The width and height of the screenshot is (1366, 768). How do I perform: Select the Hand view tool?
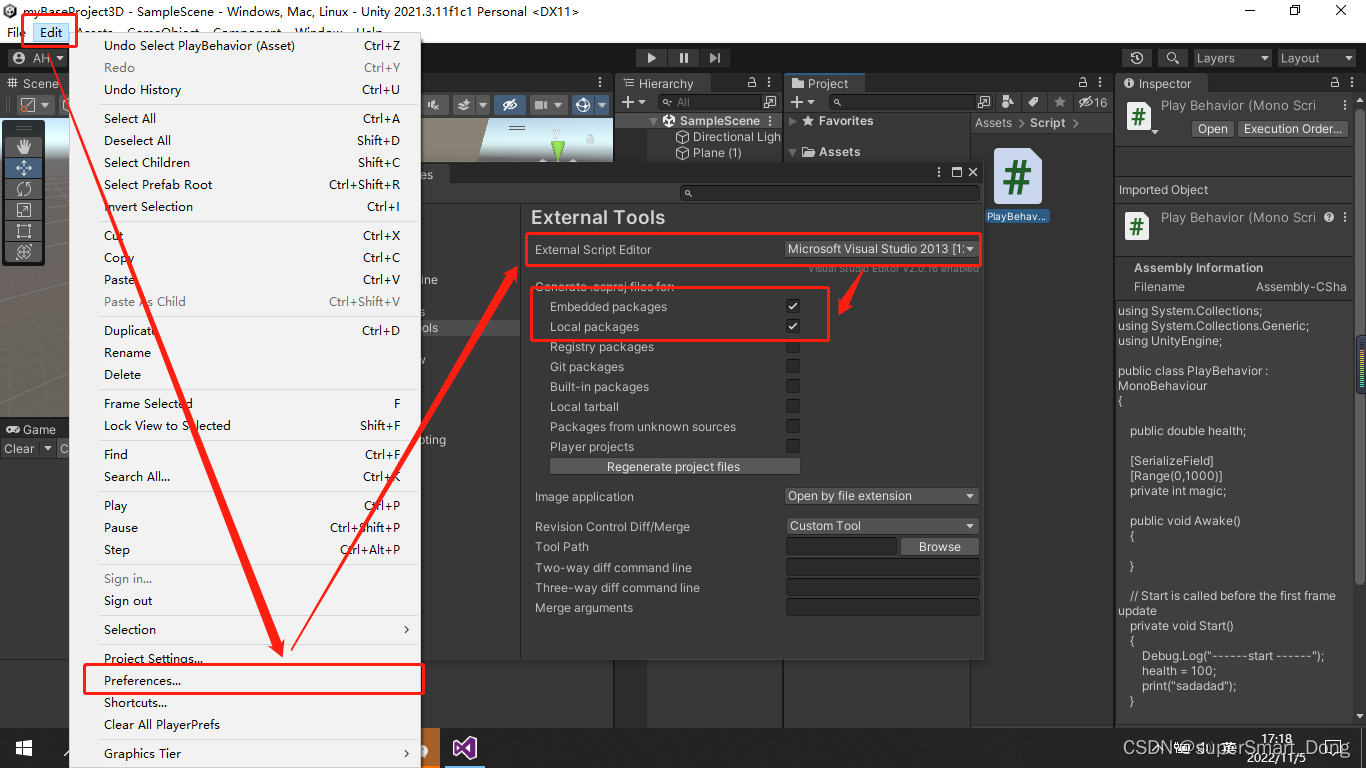point(24,146)
